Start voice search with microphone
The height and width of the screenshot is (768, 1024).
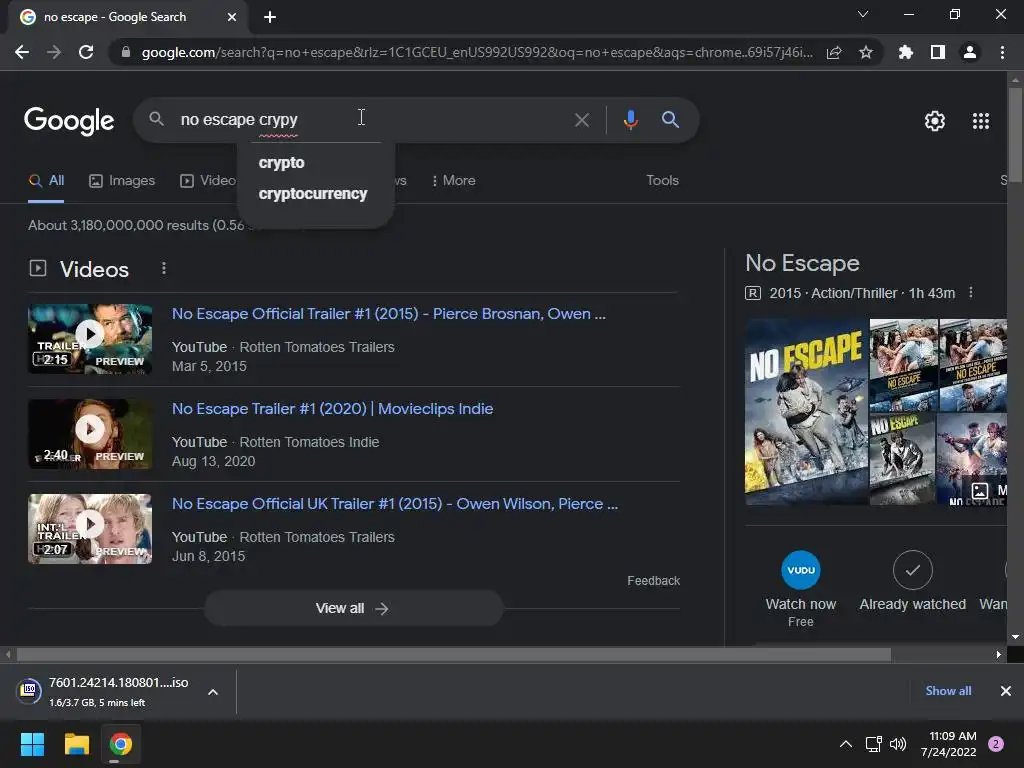(630, 120)
